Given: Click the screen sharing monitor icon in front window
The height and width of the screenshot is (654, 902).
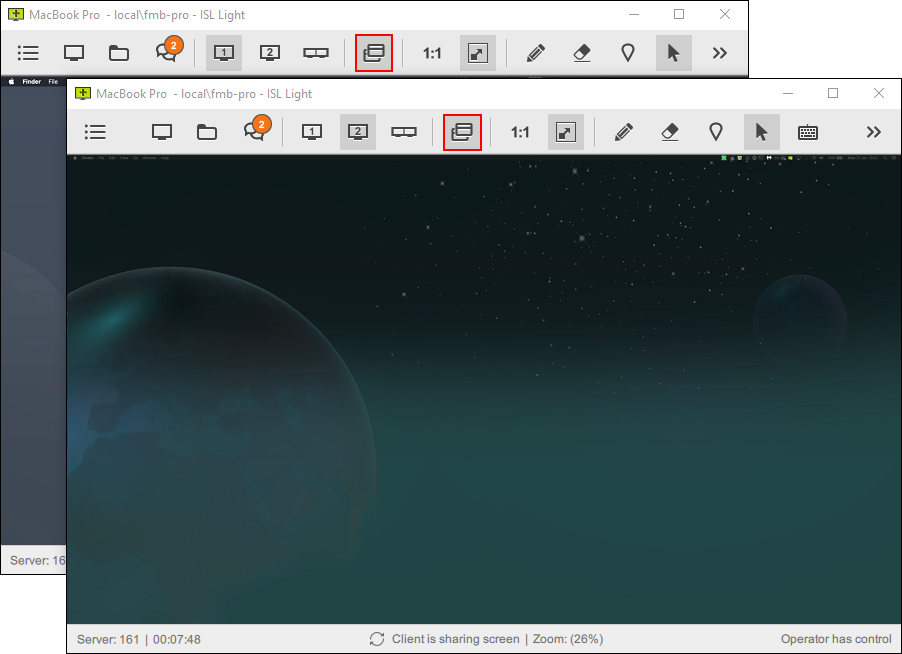Looking at the screenshot, I should click(x=162, y=132).
